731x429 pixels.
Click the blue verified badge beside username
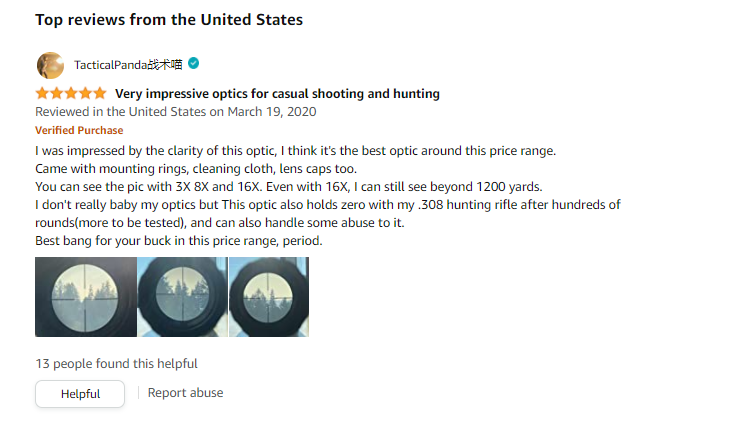(193, 64)
